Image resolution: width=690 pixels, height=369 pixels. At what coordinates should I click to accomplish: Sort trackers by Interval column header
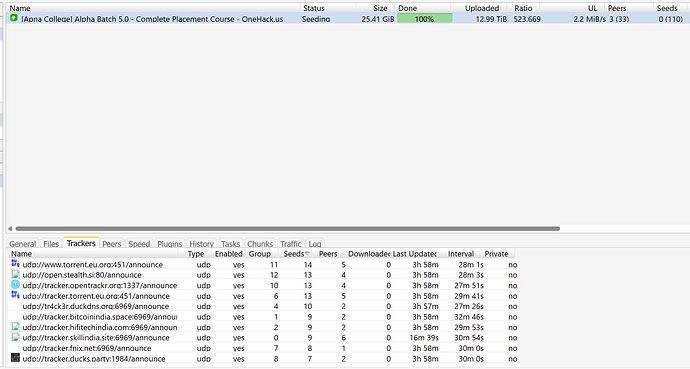(x=461, y=254)
